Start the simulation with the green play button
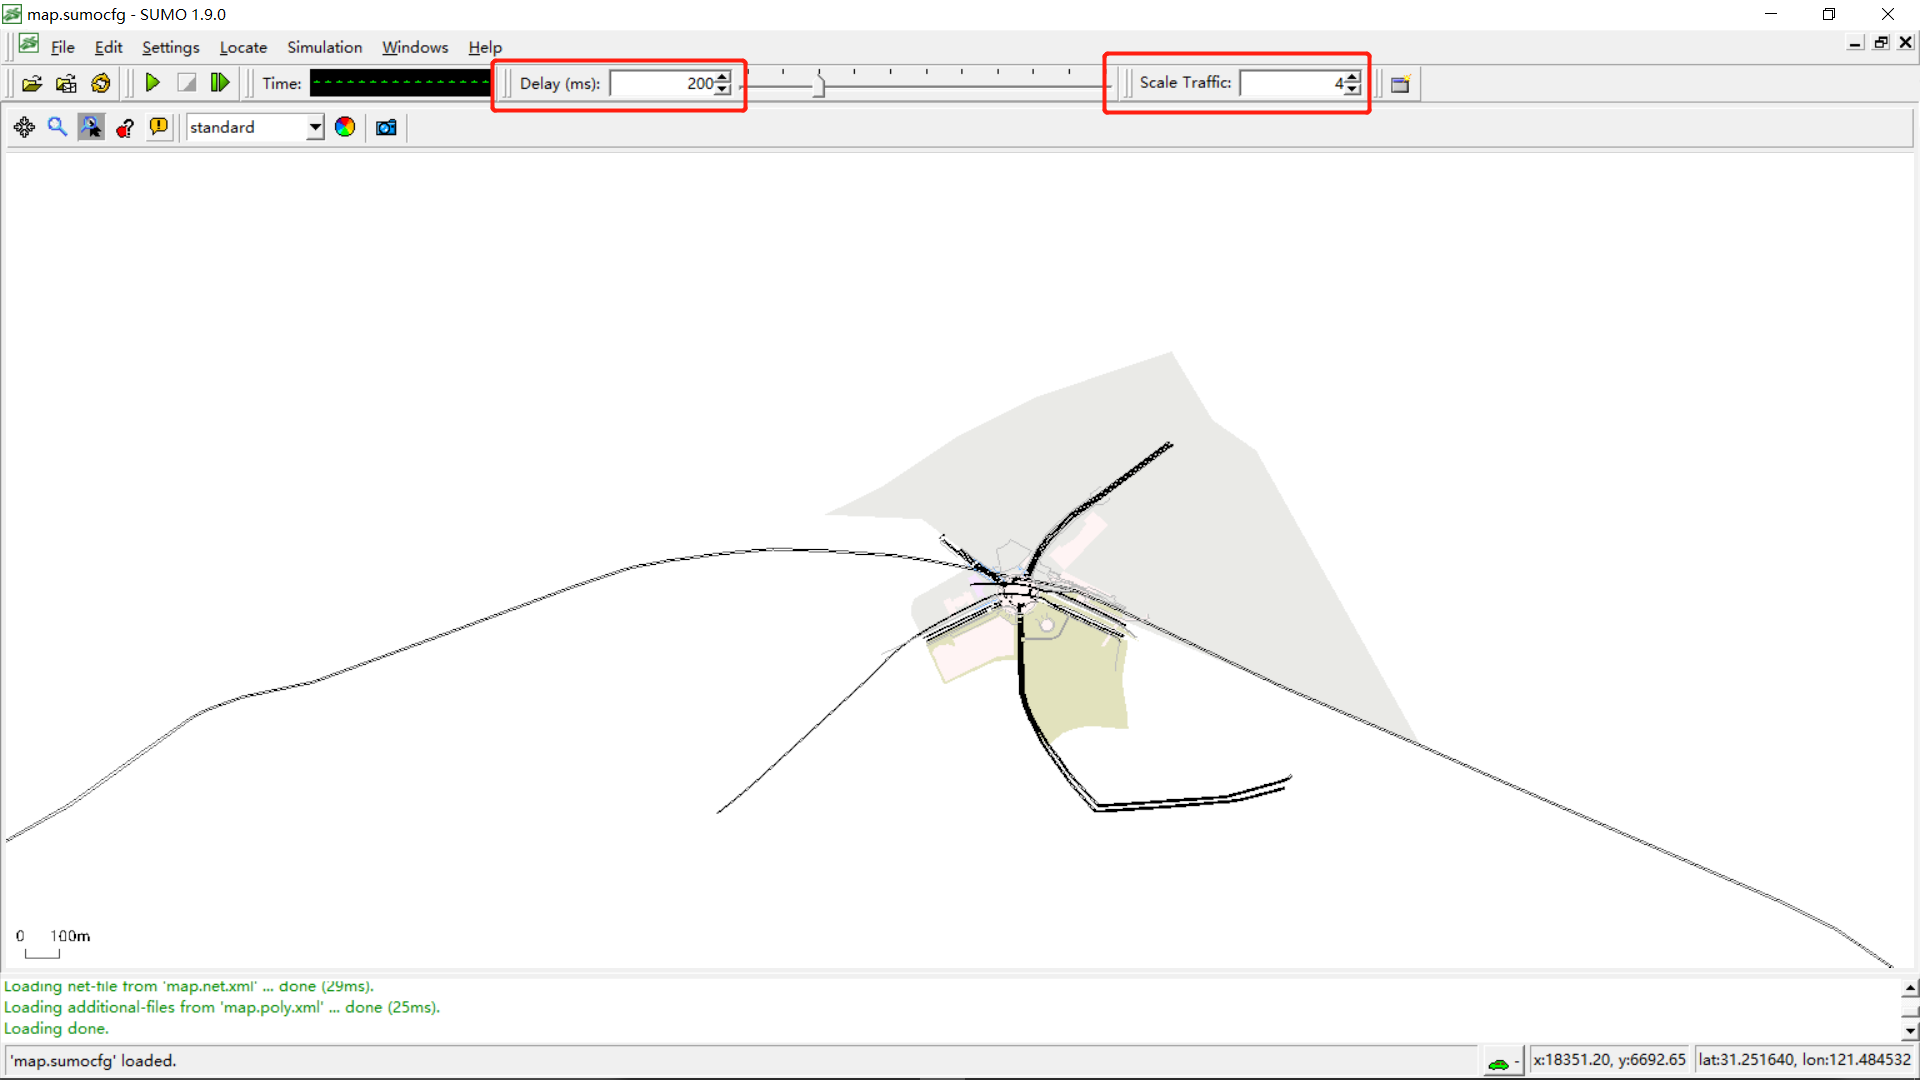 152,83
